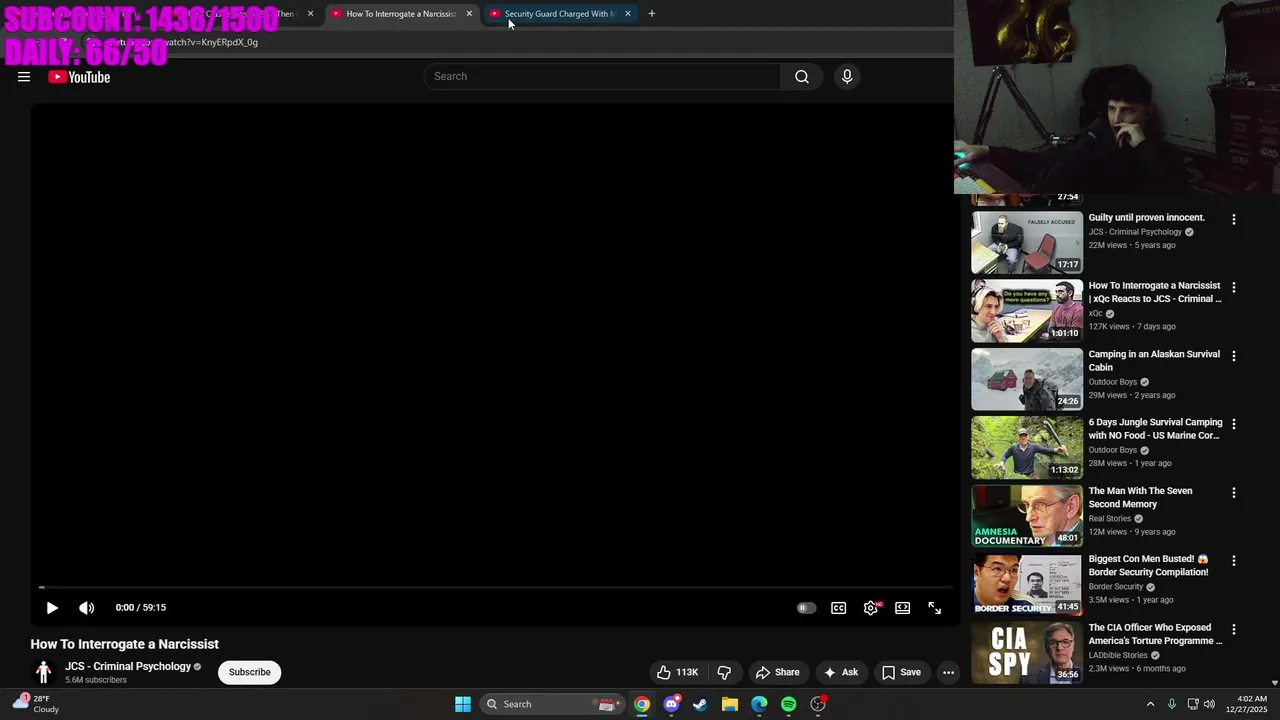Open Steam from taskbar
This screenshot has height=720, width=1280.
coord(700,704)
